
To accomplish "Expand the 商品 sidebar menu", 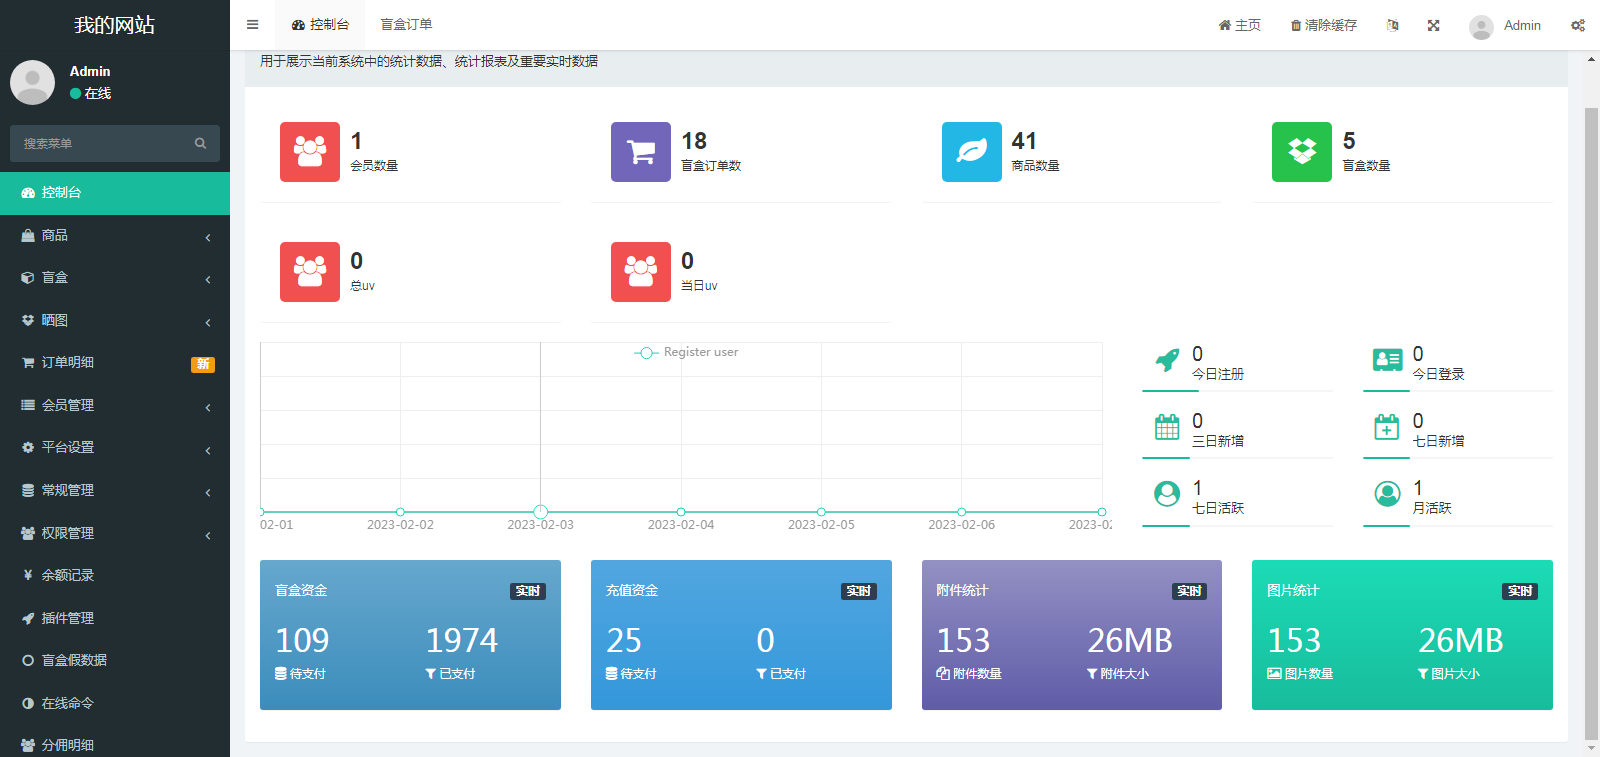I will coord(115,235).
